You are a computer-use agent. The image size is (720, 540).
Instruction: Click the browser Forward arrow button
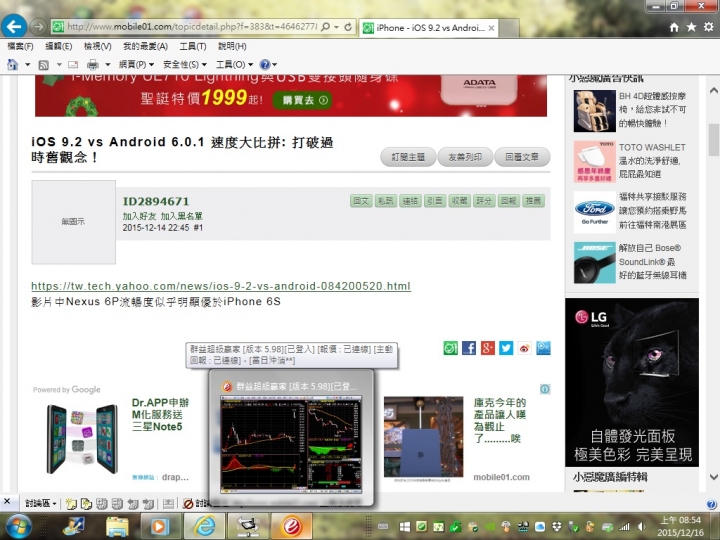pos(39,27)
